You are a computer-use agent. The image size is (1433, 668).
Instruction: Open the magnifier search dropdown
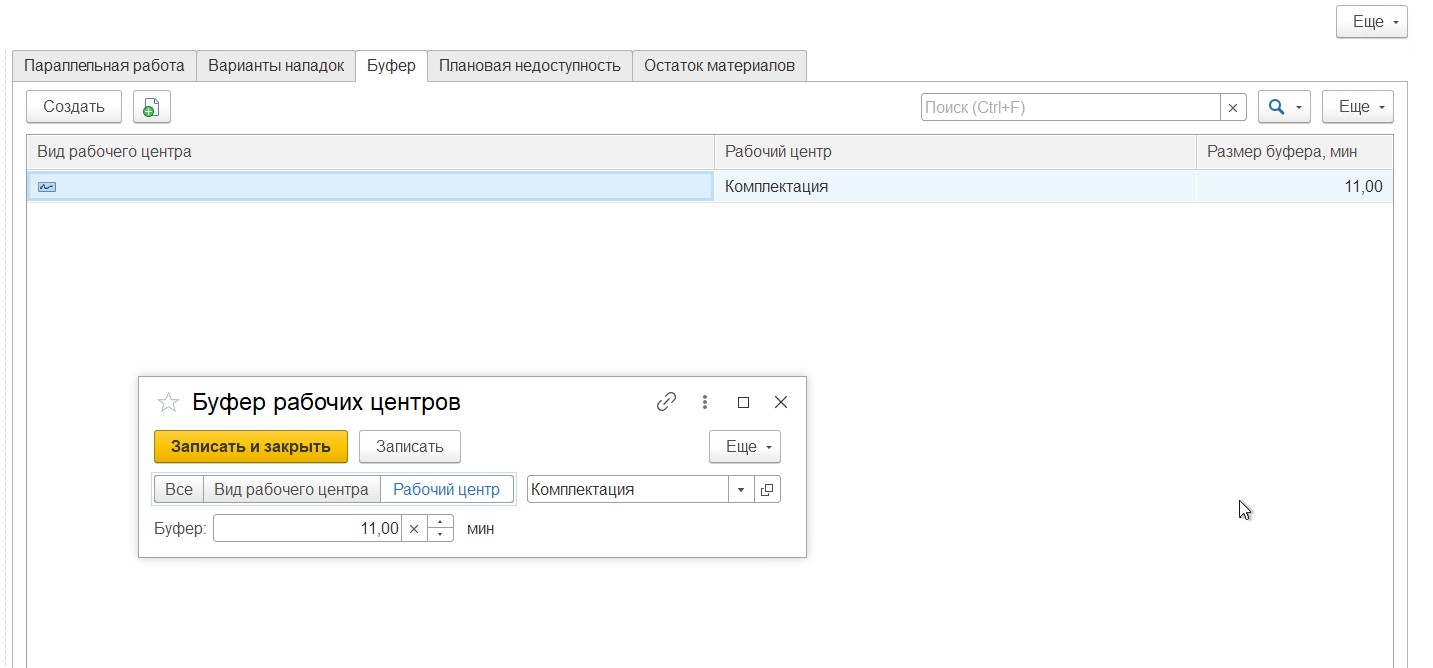1284,107
